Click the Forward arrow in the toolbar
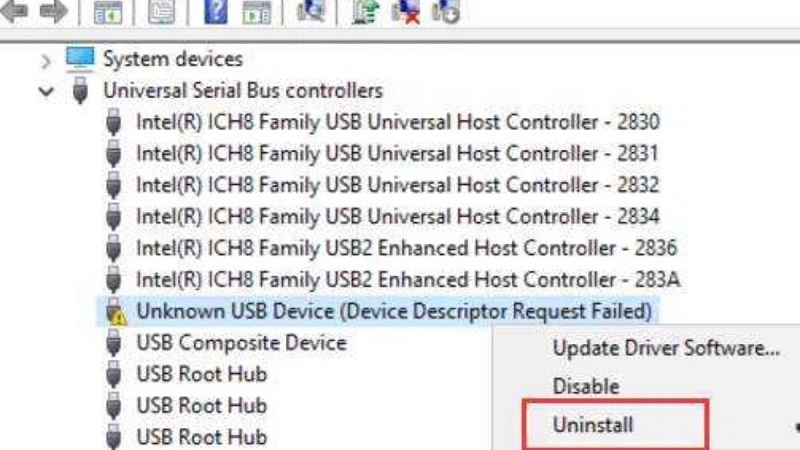This screenshot has height=450, width=800. tap(53, 12)
